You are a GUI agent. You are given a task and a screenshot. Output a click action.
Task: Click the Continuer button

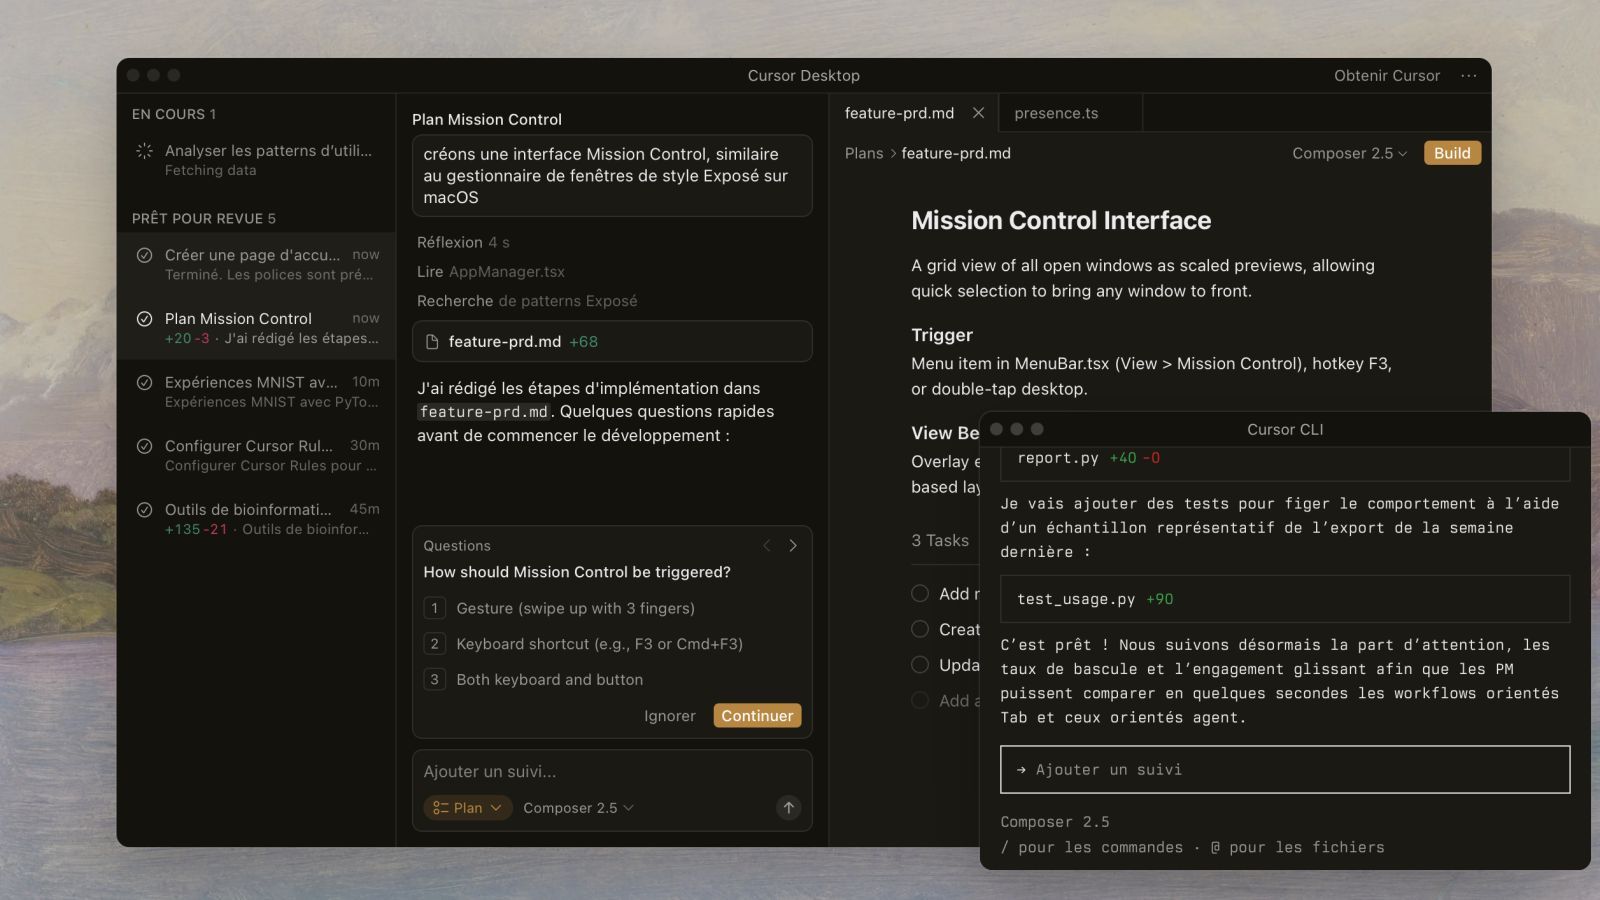click(757, 716)
